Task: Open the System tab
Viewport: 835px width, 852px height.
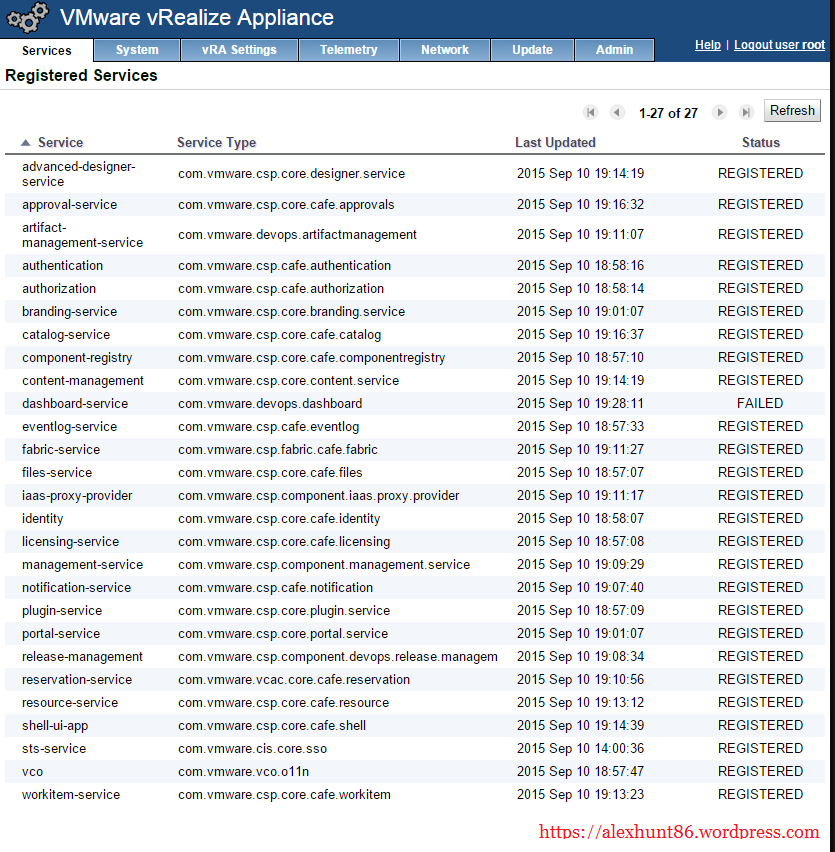Action: click(137, 50)
